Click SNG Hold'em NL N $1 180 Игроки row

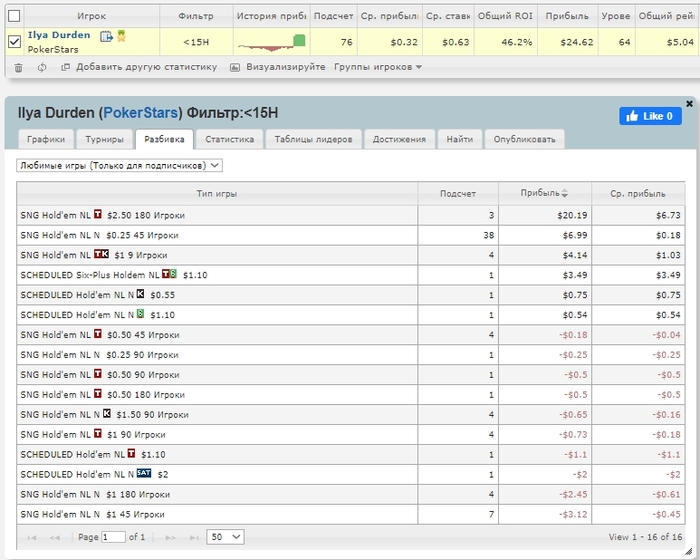pyautogui.click(x=350, y=494)
